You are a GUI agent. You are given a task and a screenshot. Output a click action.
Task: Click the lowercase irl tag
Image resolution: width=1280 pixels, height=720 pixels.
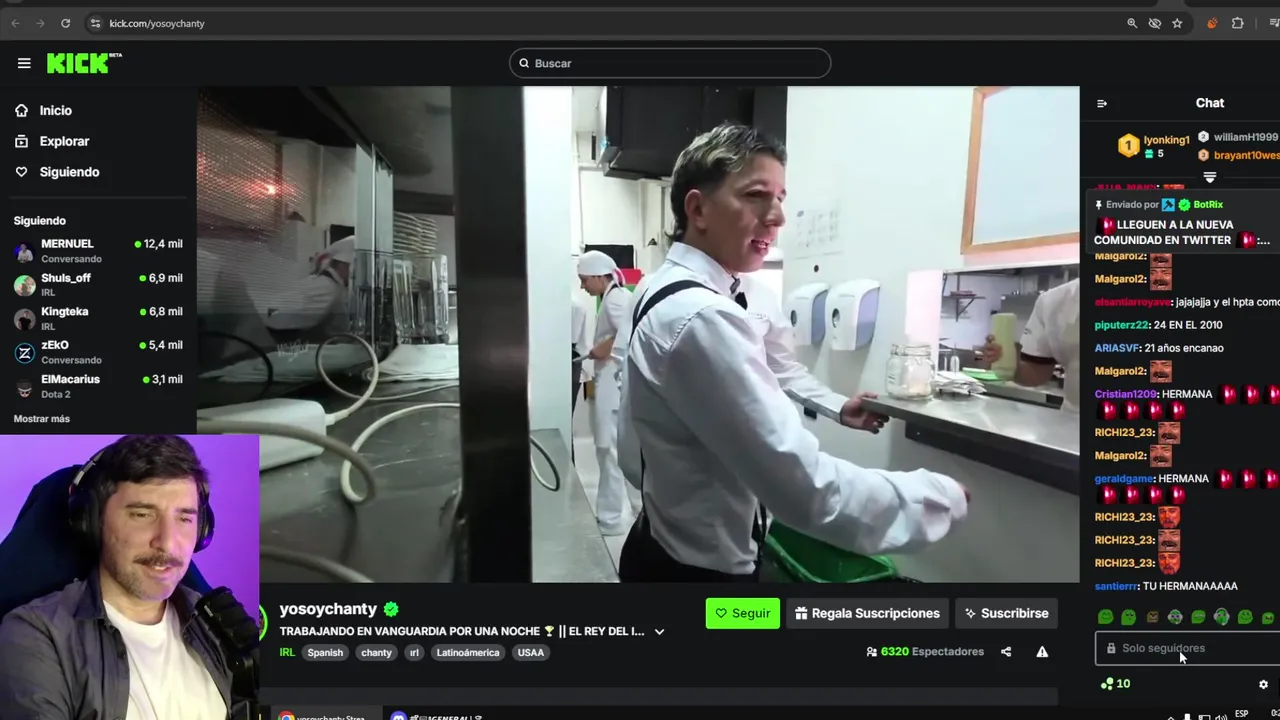pyautogui.click(x=414, y=653)
